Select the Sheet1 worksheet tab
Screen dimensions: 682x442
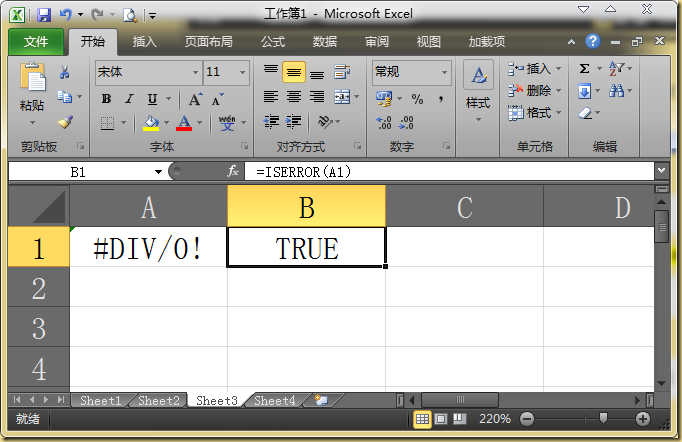pyautogui.click(x=100, y=401)
